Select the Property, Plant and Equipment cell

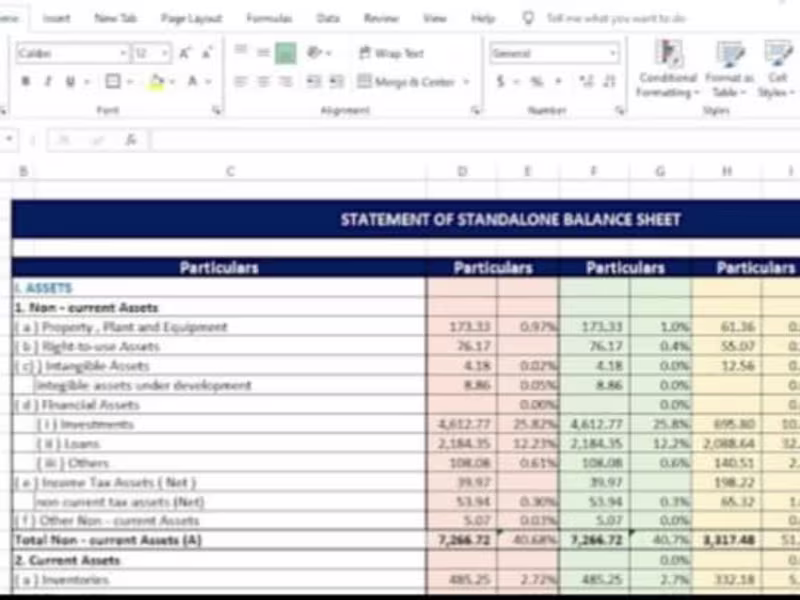(218, 327)
